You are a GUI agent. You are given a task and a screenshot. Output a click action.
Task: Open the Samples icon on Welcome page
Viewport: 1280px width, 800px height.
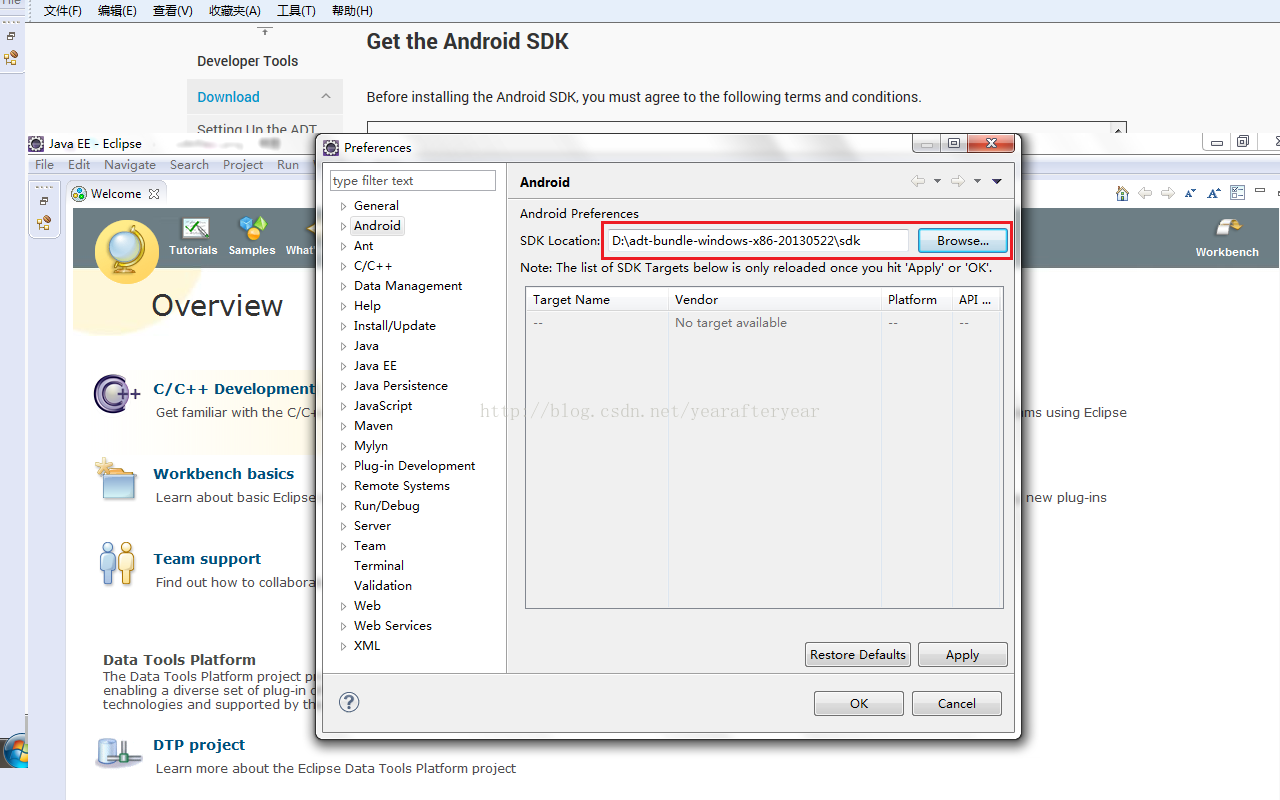tap(252, 229)
